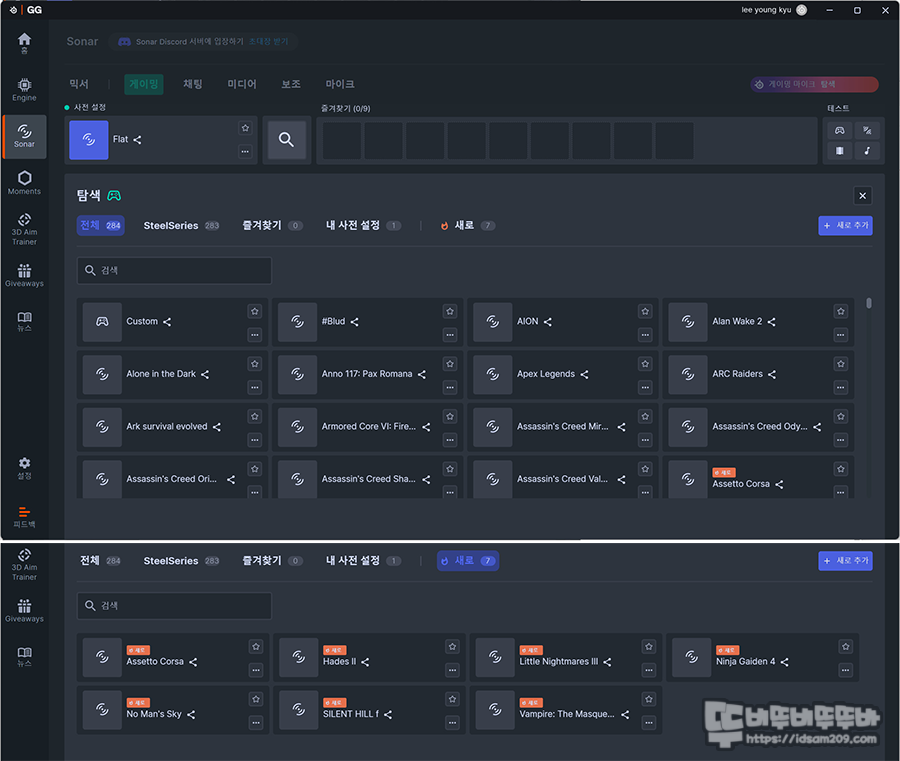The height and width of the screenshot is (761, 900).
Task: Open the Home sidebar icon
Action: point(24,43)
